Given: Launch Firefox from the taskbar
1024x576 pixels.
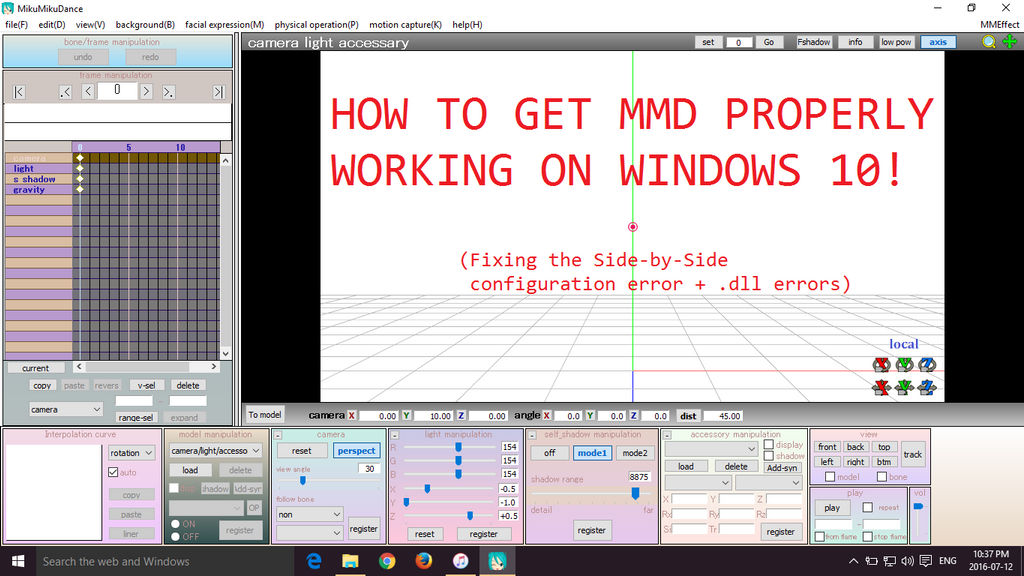Looking at the screenshot, I should click(x=424, y=561).
